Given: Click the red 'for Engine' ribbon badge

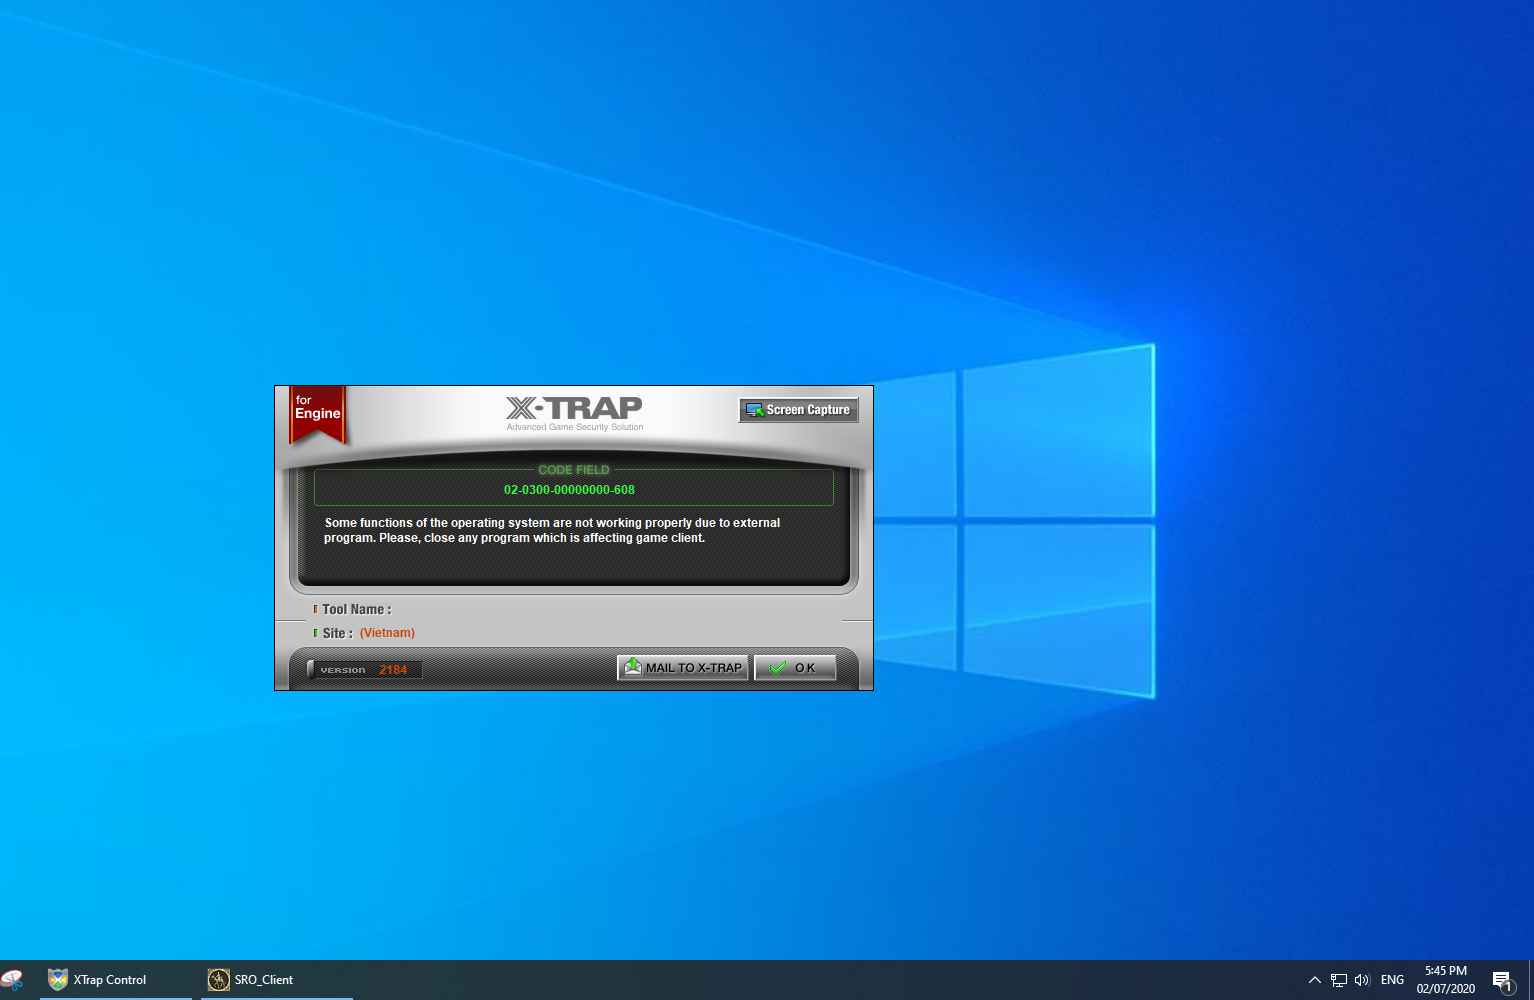Looking at the screenshot, I should click(x=317, y=414).
